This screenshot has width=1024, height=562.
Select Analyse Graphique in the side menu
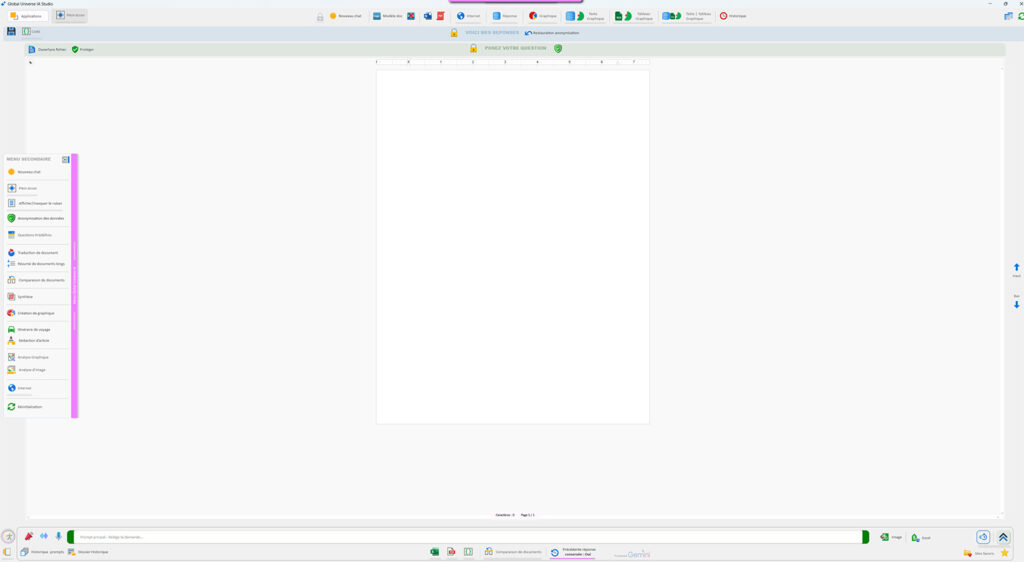click(x=28, y=357)
